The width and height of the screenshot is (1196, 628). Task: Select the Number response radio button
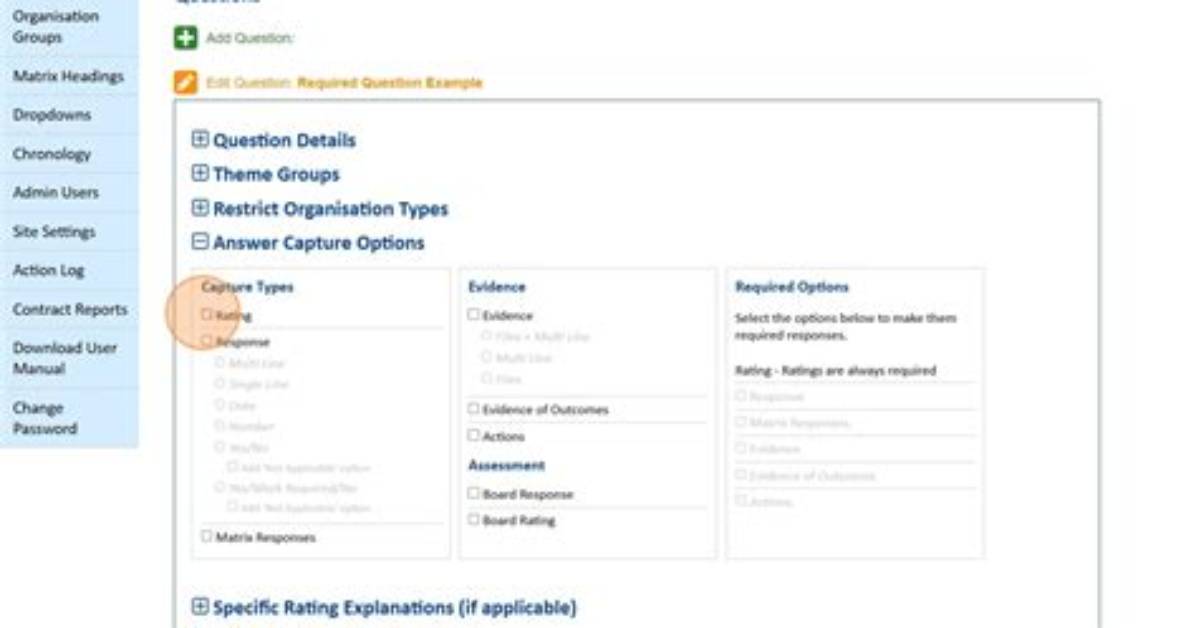pos(220,425)
